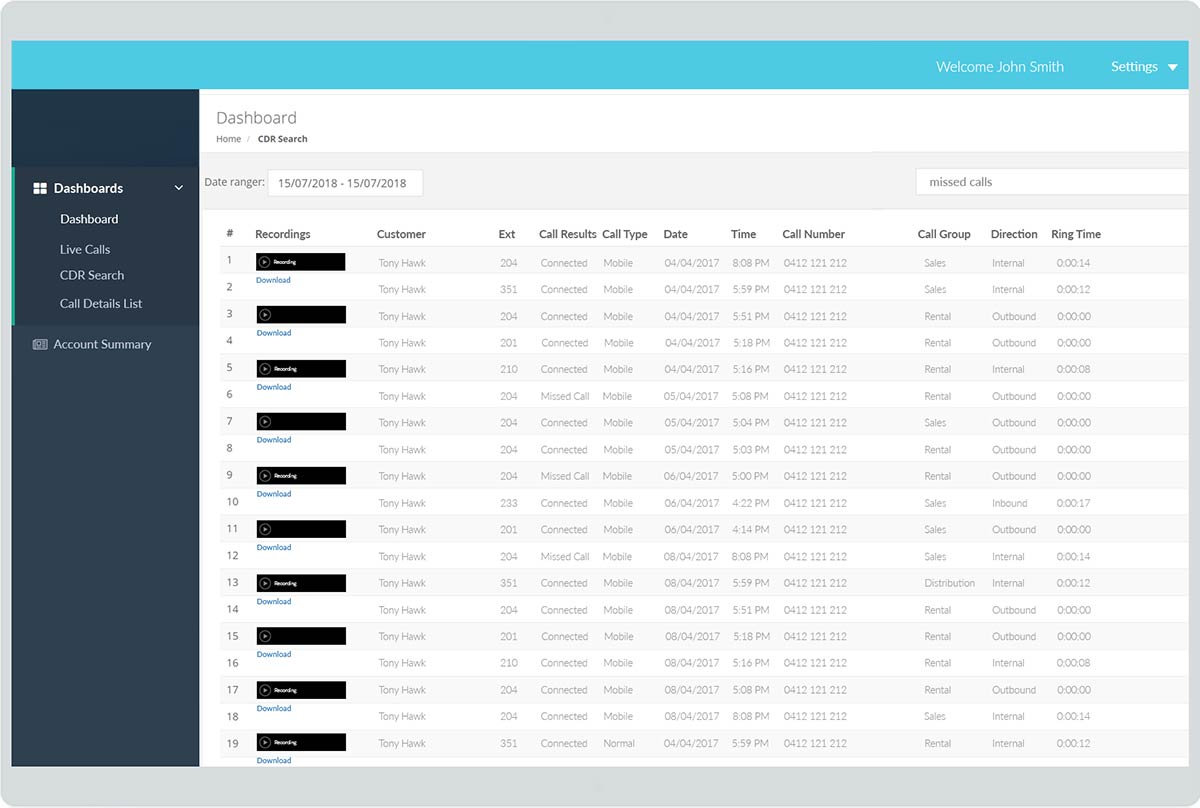
Task: Download the recording under row 13
Action: coord(273,601)
